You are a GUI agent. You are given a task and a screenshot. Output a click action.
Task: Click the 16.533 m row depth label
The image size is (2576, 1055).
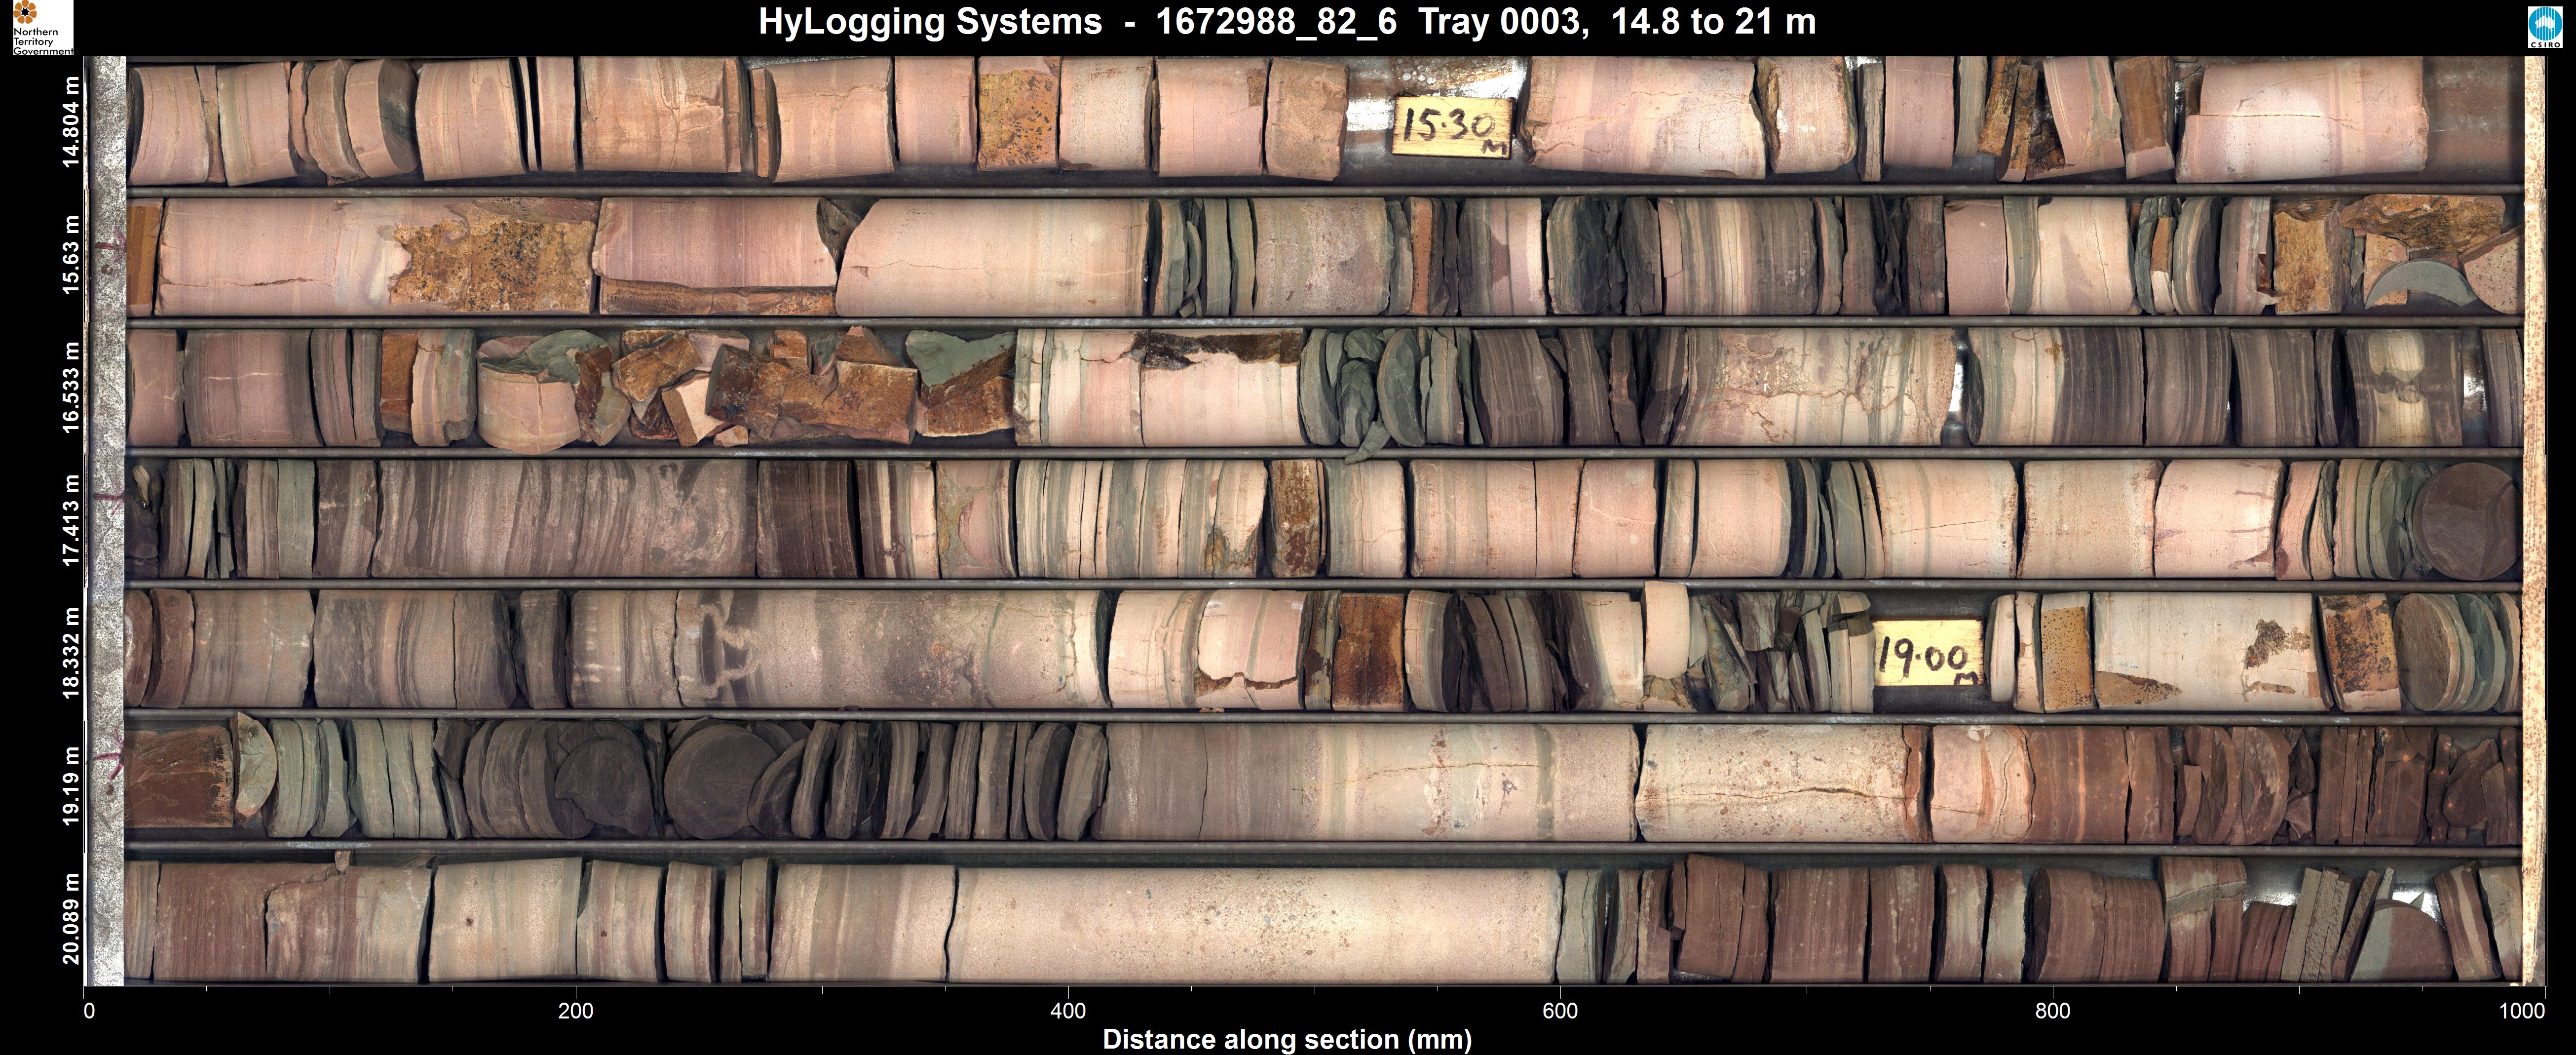71,387
